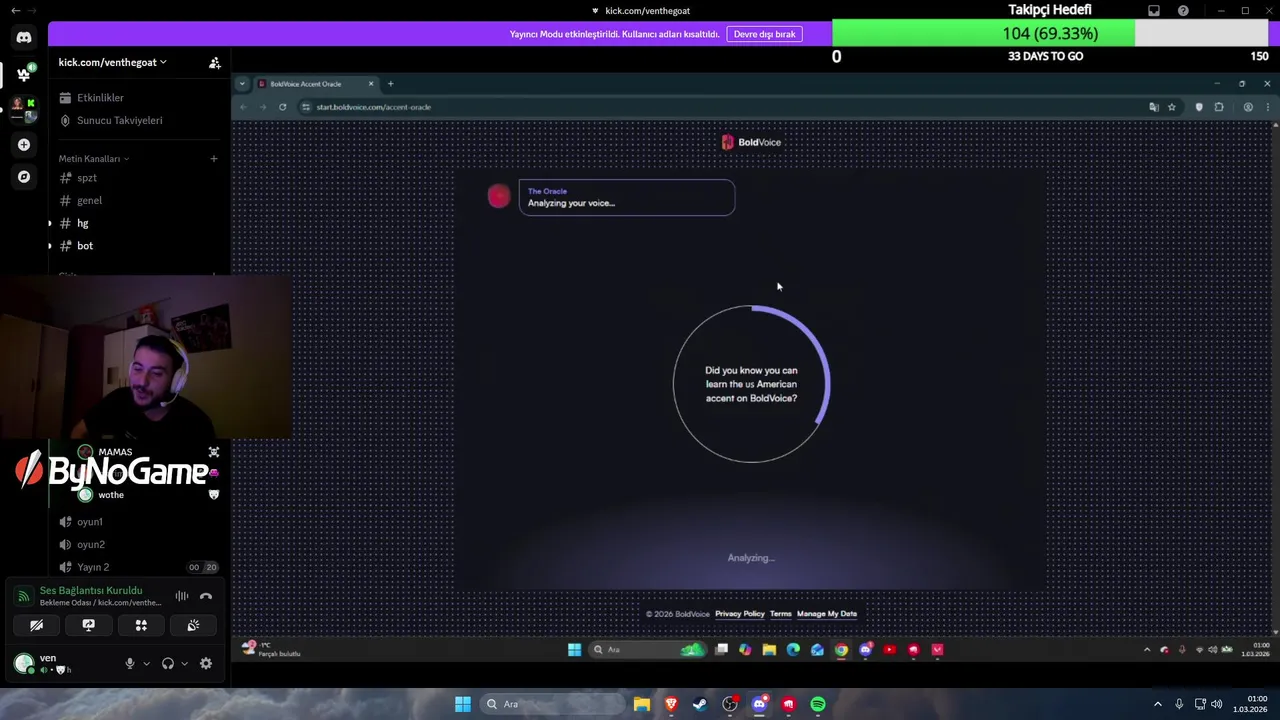Mute the Discord microphone

(x=129, y=664)
